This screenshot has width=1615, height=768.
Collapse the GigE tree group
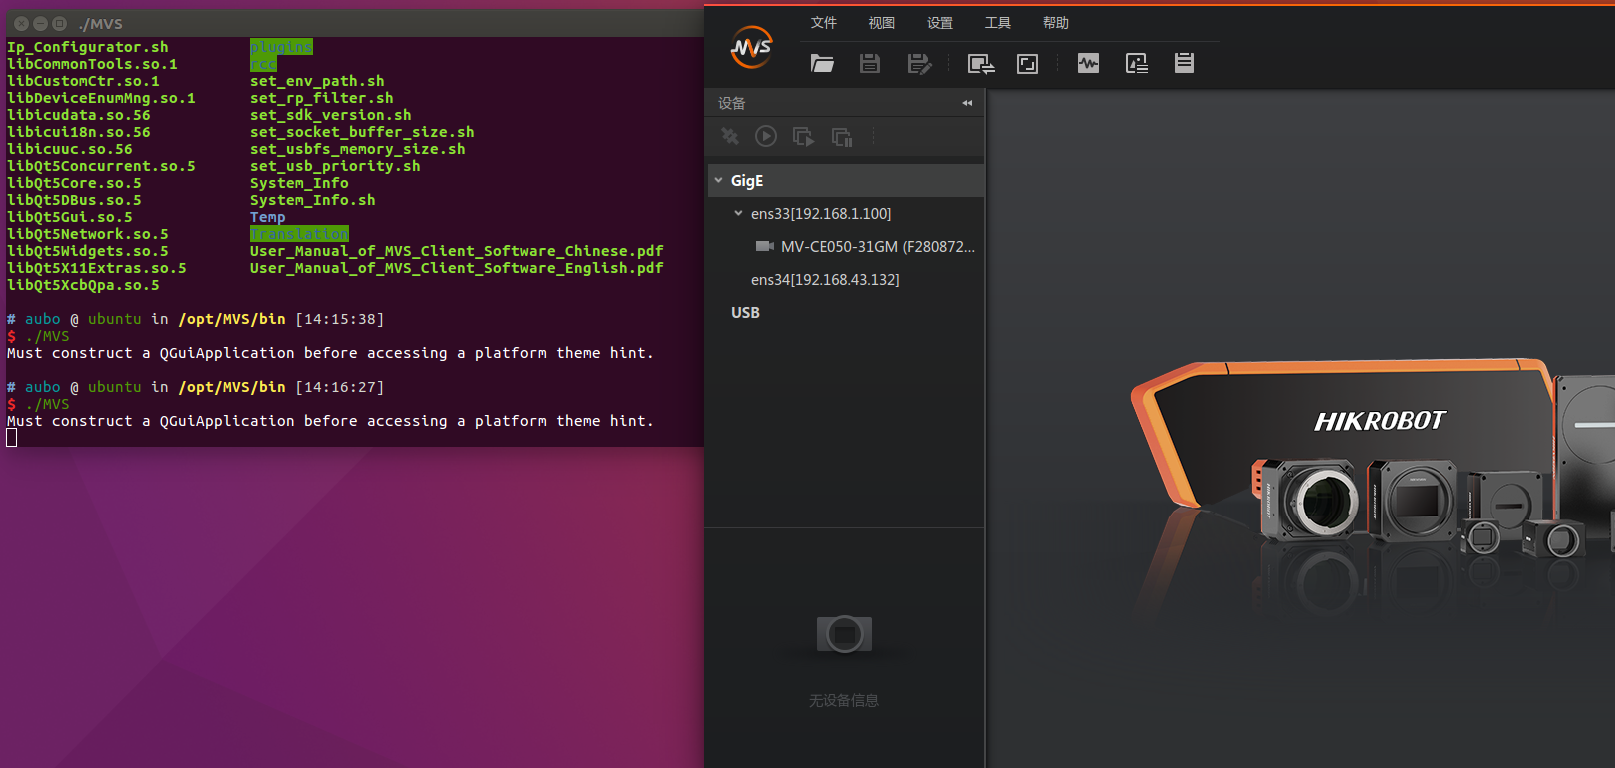pos(718,180)
